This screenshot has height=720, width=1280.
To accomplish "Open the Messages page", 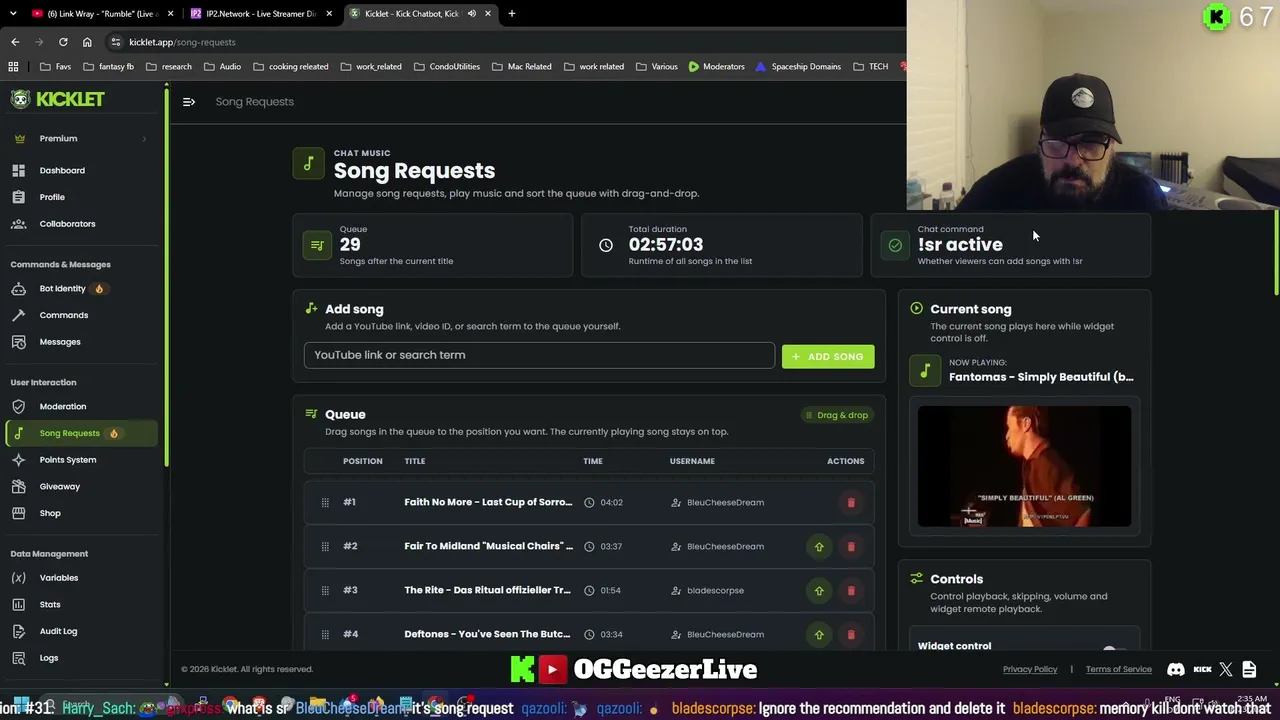I will click(60, 342).
